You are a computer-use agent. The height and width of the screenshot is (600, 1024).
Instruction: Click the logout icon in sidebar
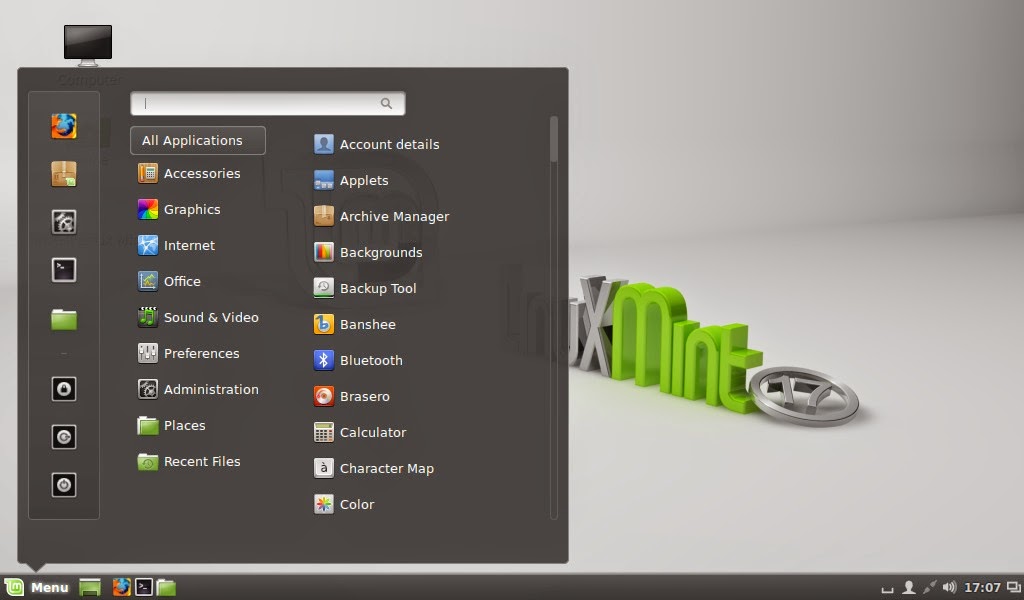[64, 437]
